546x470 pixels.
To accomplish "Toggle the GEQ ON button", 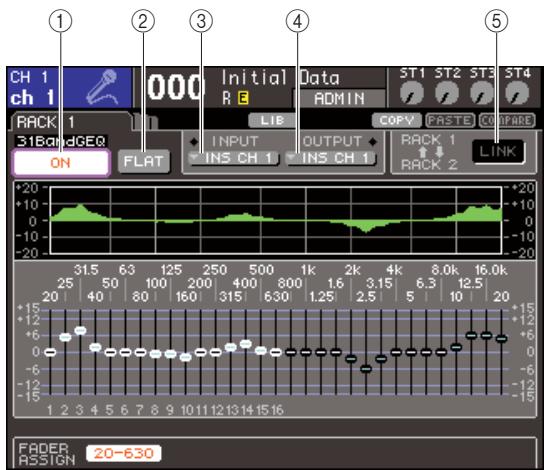I will [61, 163].
